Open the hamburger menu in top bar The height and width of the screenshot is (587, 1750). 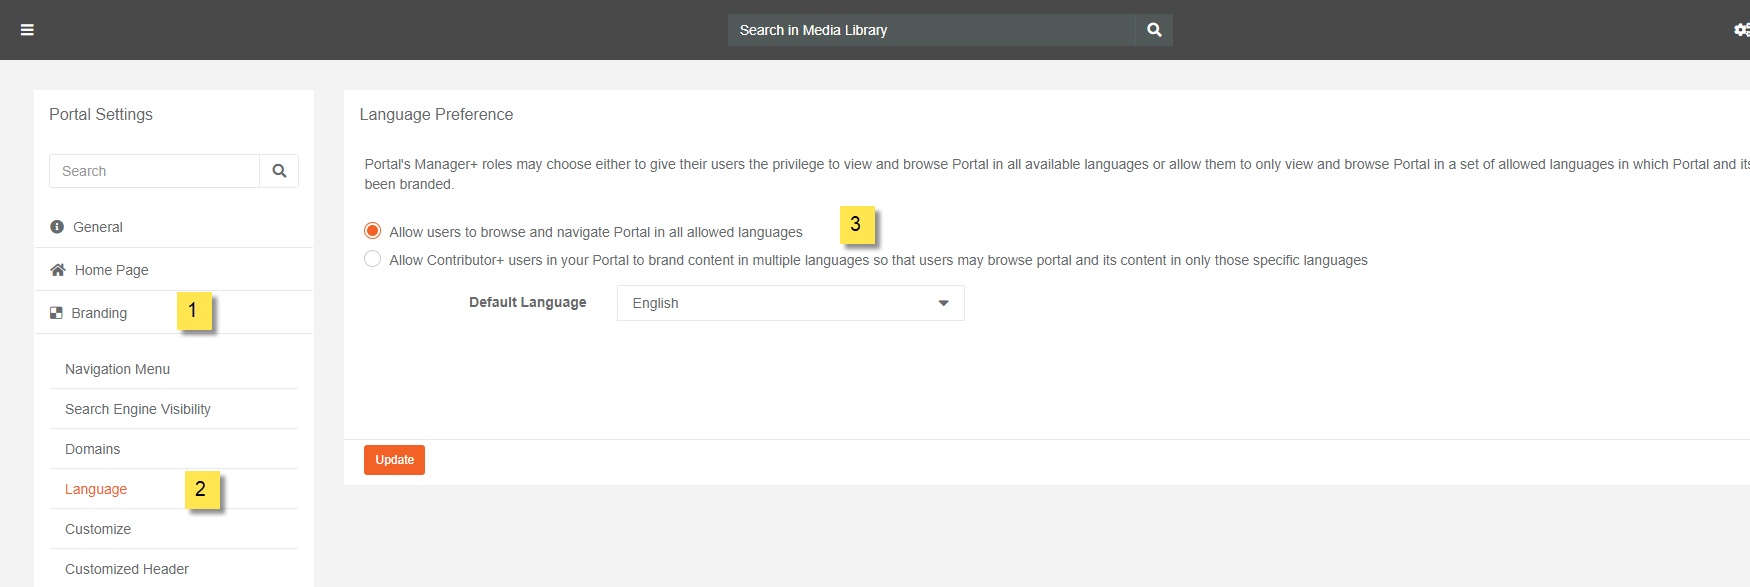pyautogui.click(x=27, y=30)
